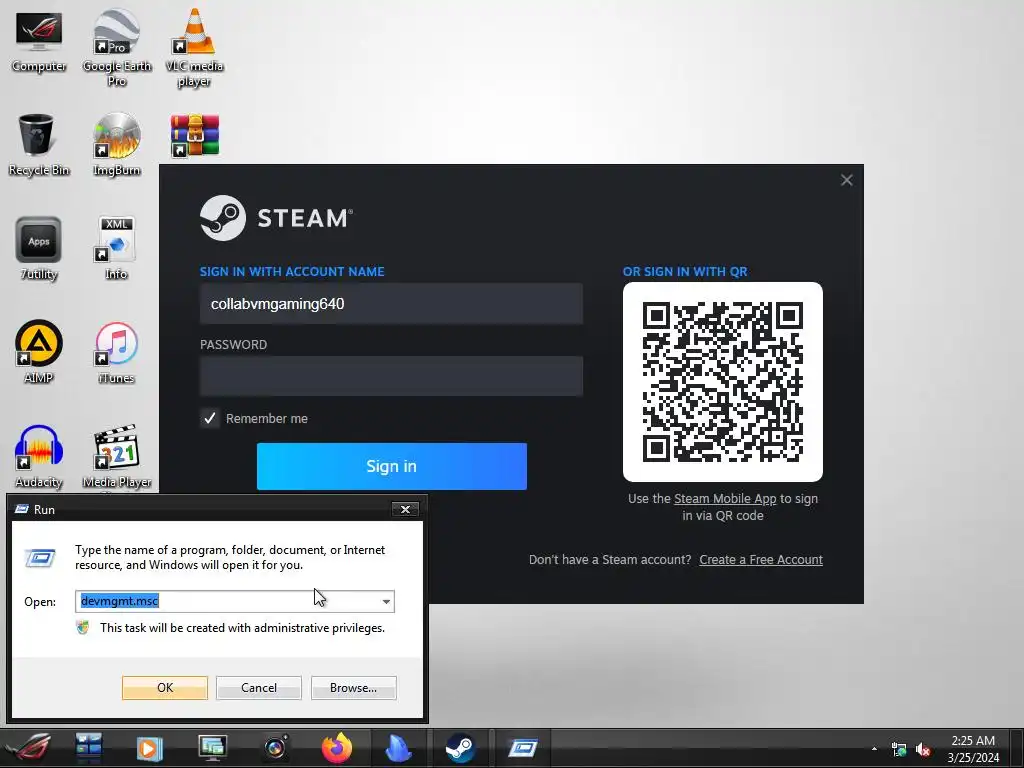Switch to Steam on the taskbar
The image size is (1024, 768).
460,748
